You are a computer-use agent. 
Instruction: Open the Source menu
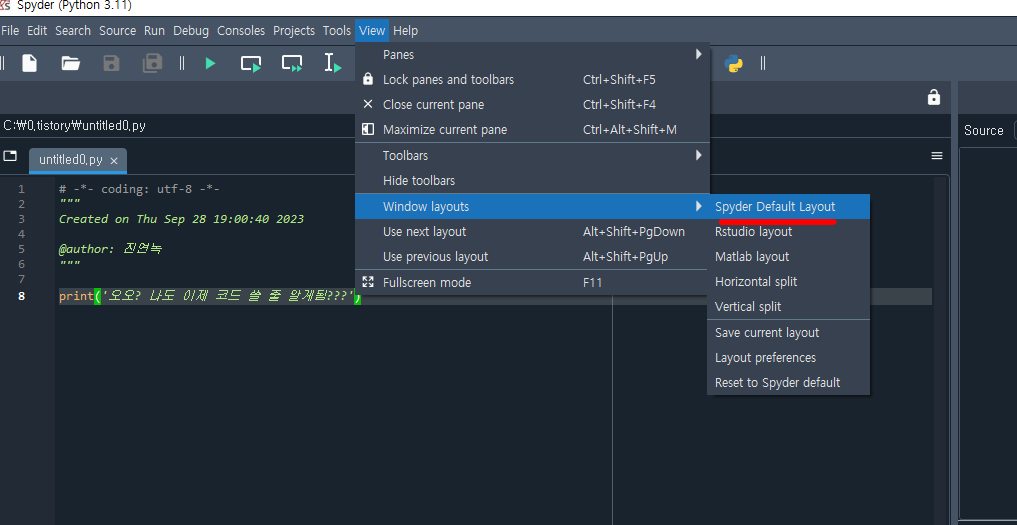coord(117,31)
